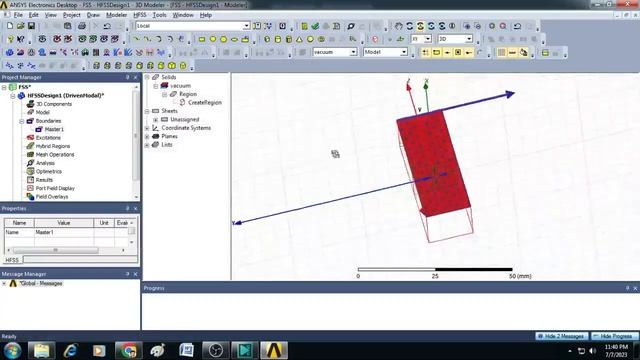Click the Windows Start orb
Image resolution: width=640 pixels, height=360 pixels.
[x=12, y=350]
